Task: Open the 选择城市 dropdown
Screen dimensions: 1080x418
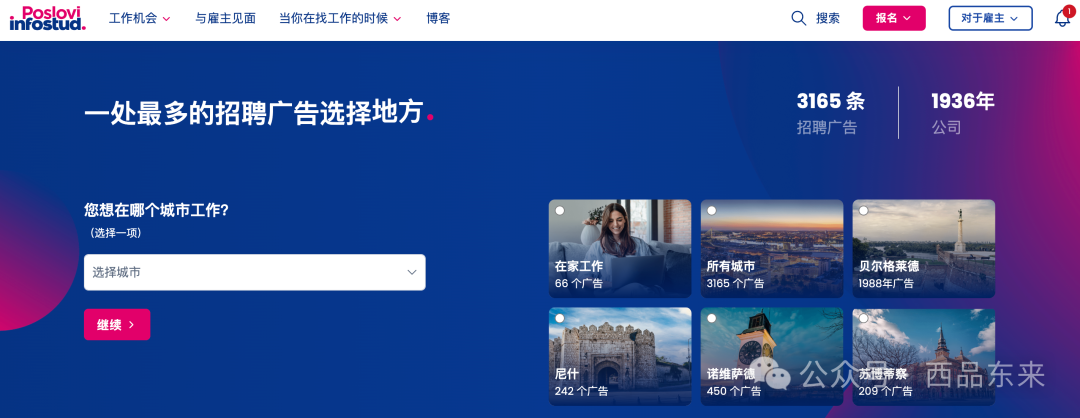Action: click(255, 272)
